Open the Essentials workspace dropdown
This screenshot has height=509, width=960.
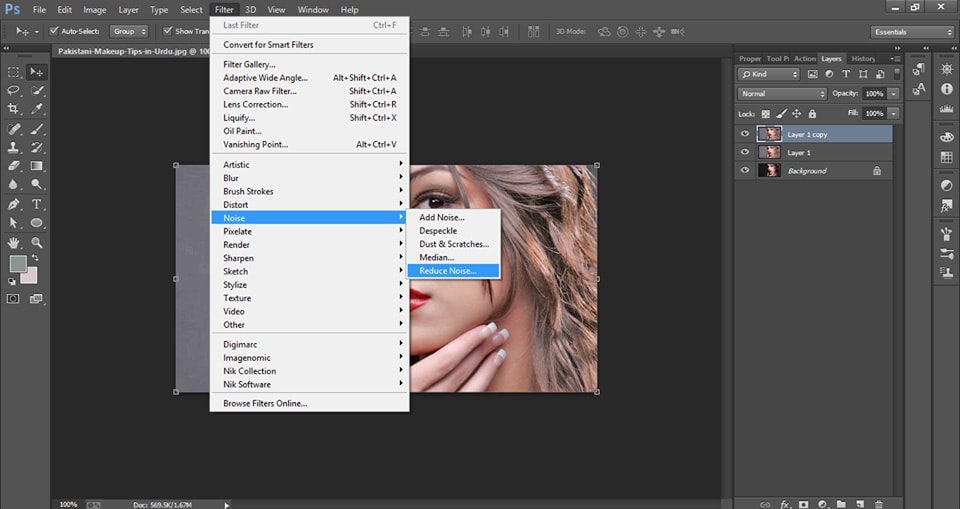912,32
